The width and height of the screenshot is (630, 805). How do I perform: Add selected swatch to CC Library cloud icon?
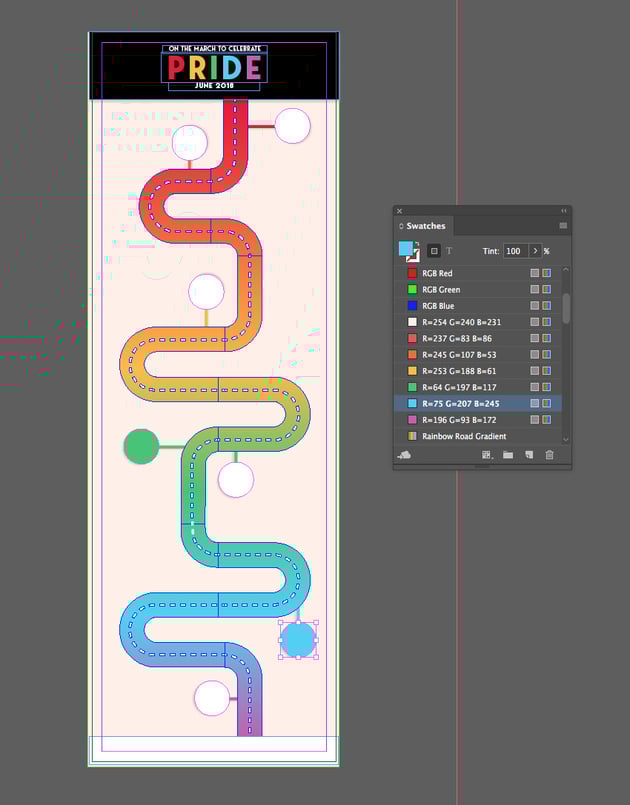tap(405, 455)
